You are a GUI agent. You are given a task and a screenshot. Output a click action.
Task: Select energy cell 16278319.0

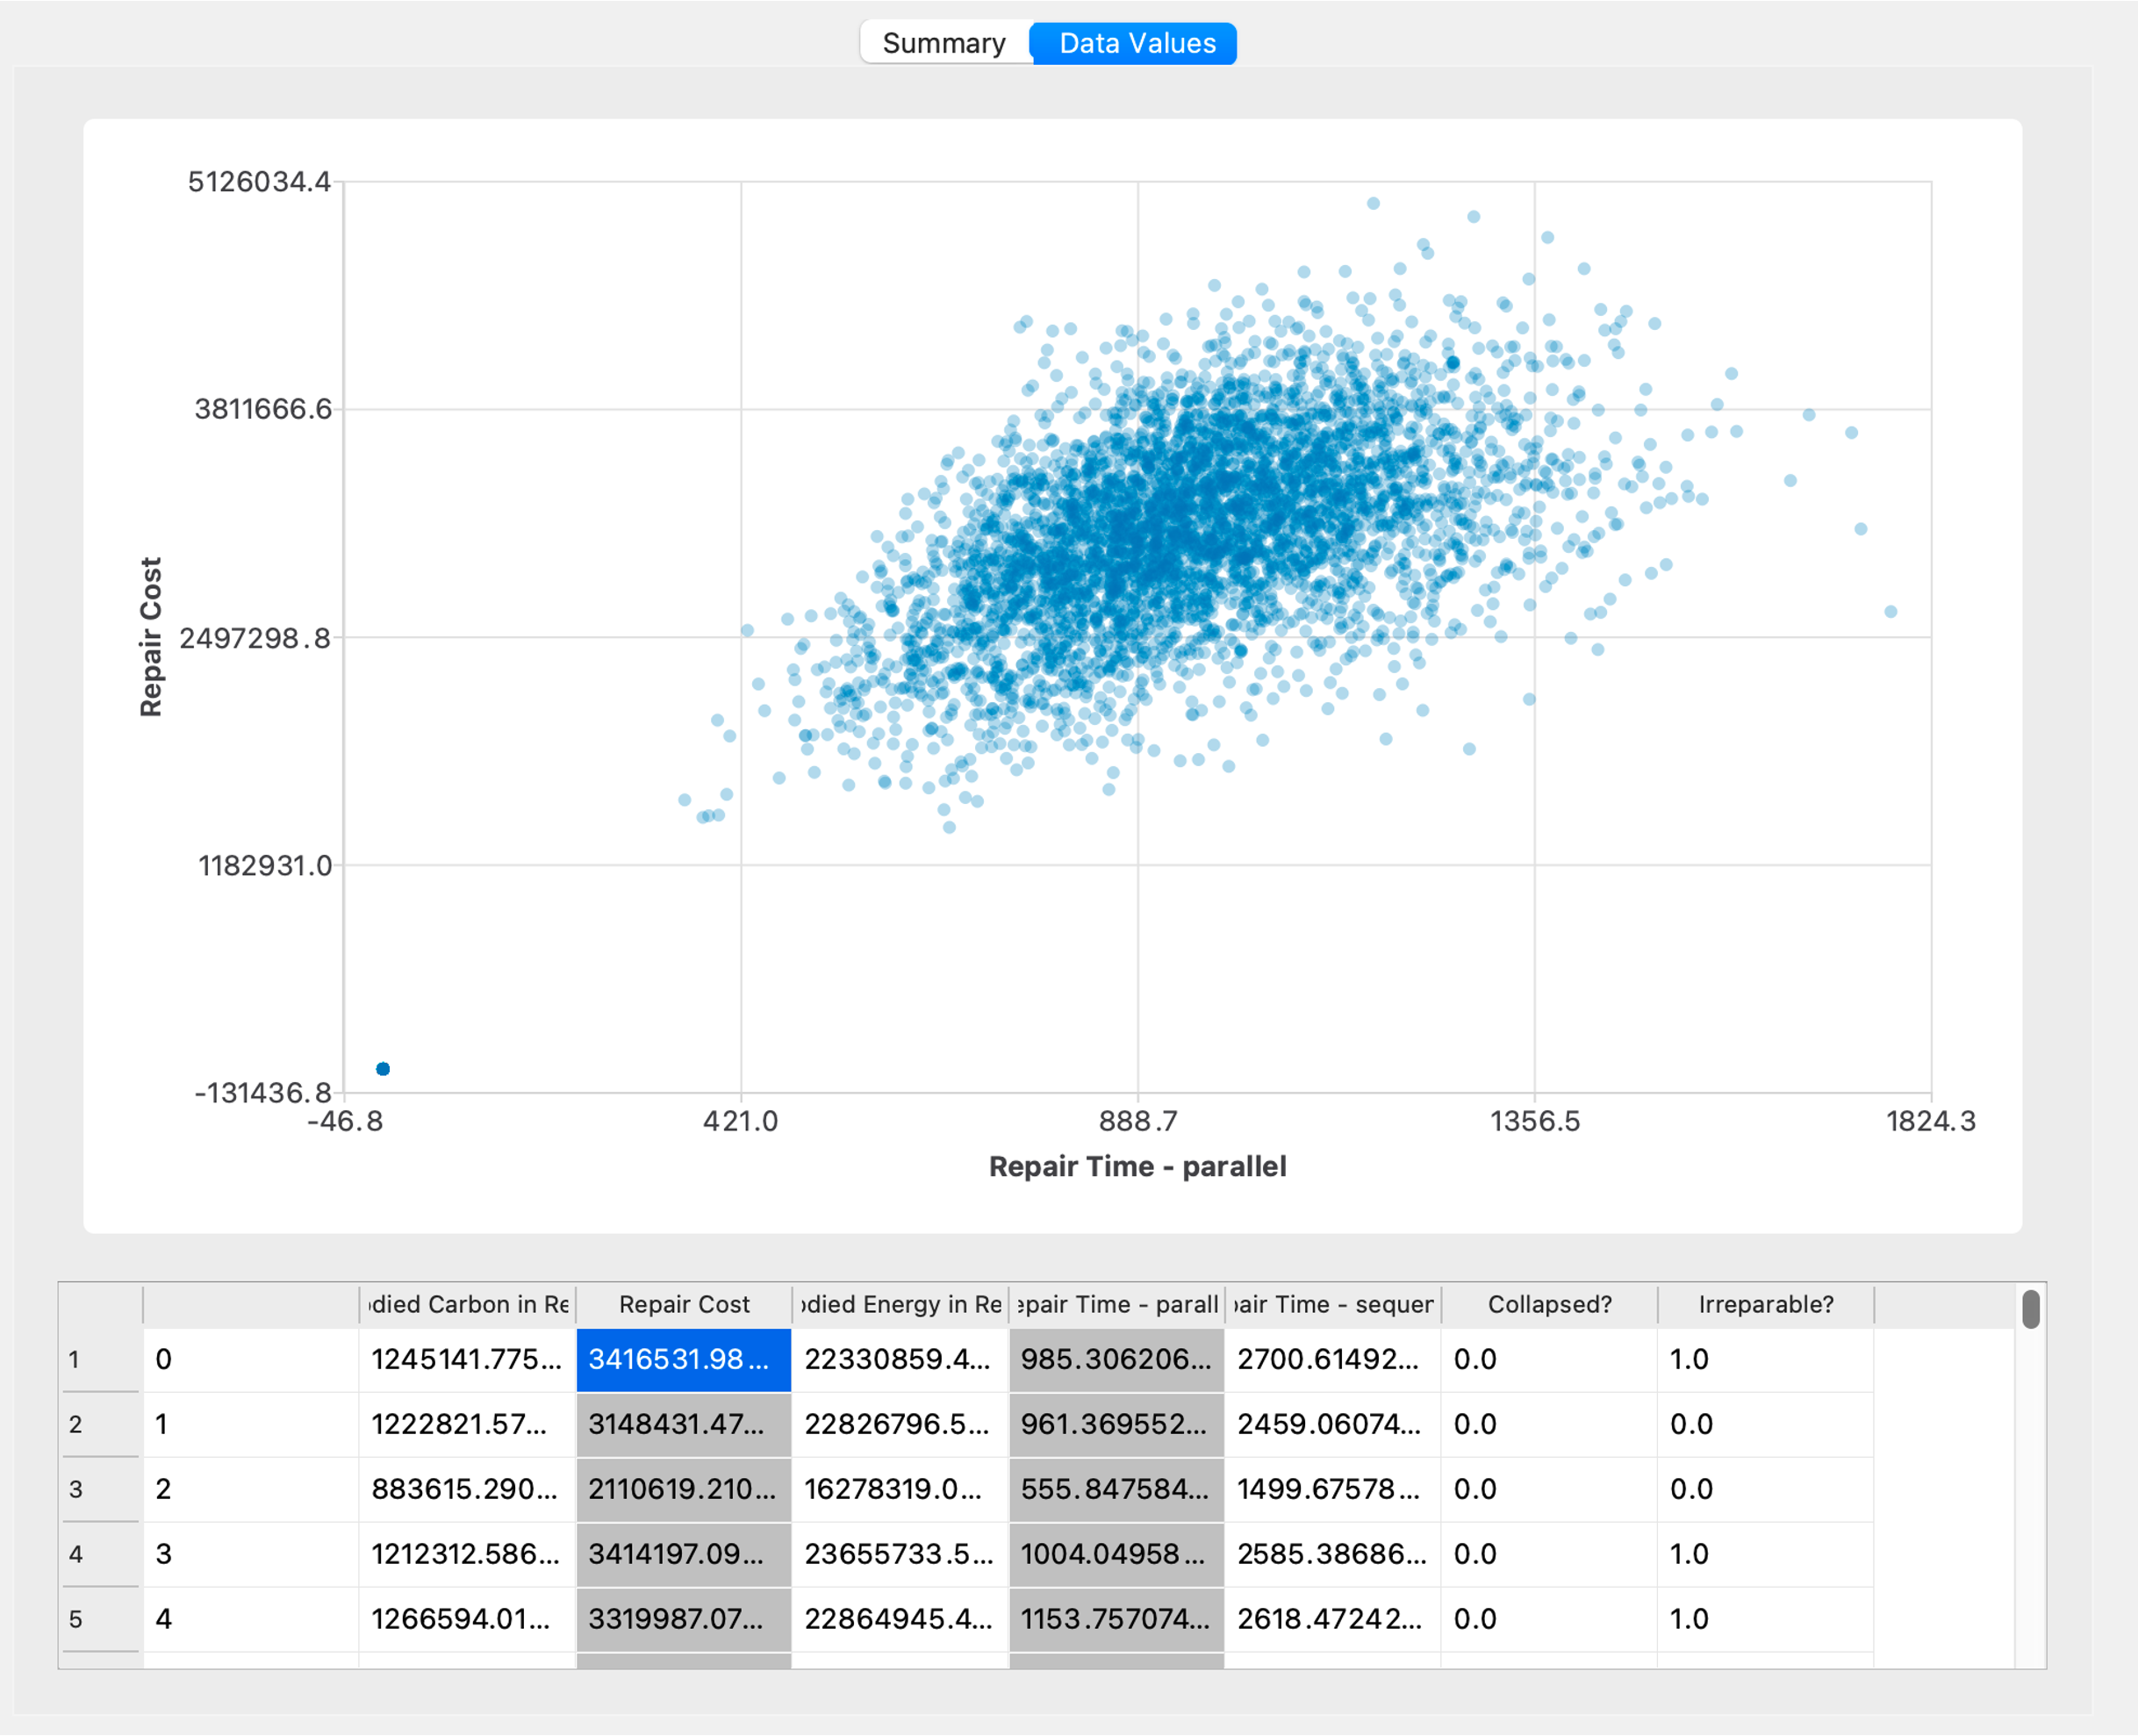click(901, 1489)
